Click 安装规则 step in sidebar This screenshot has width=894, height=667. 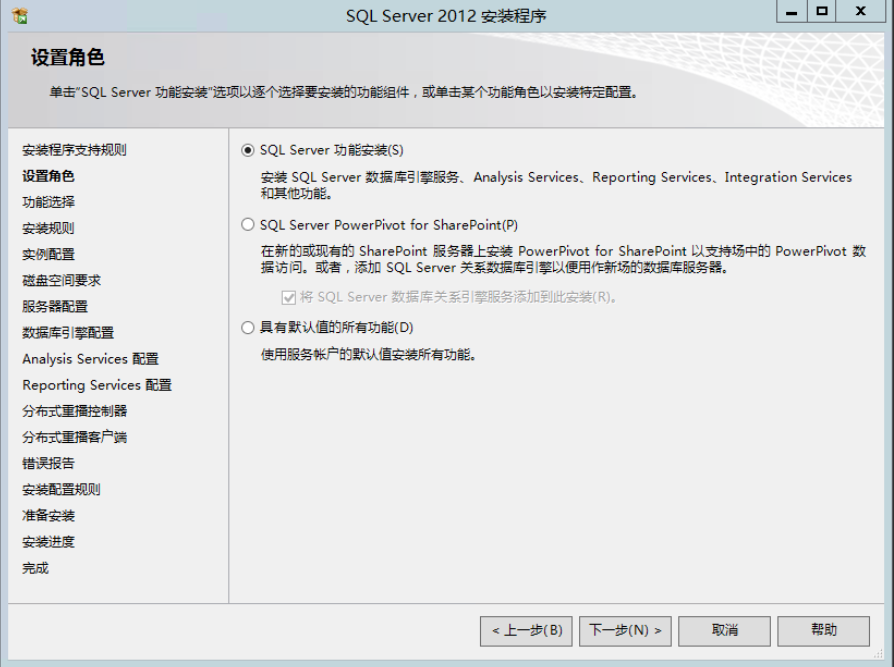tap(48, 229)
